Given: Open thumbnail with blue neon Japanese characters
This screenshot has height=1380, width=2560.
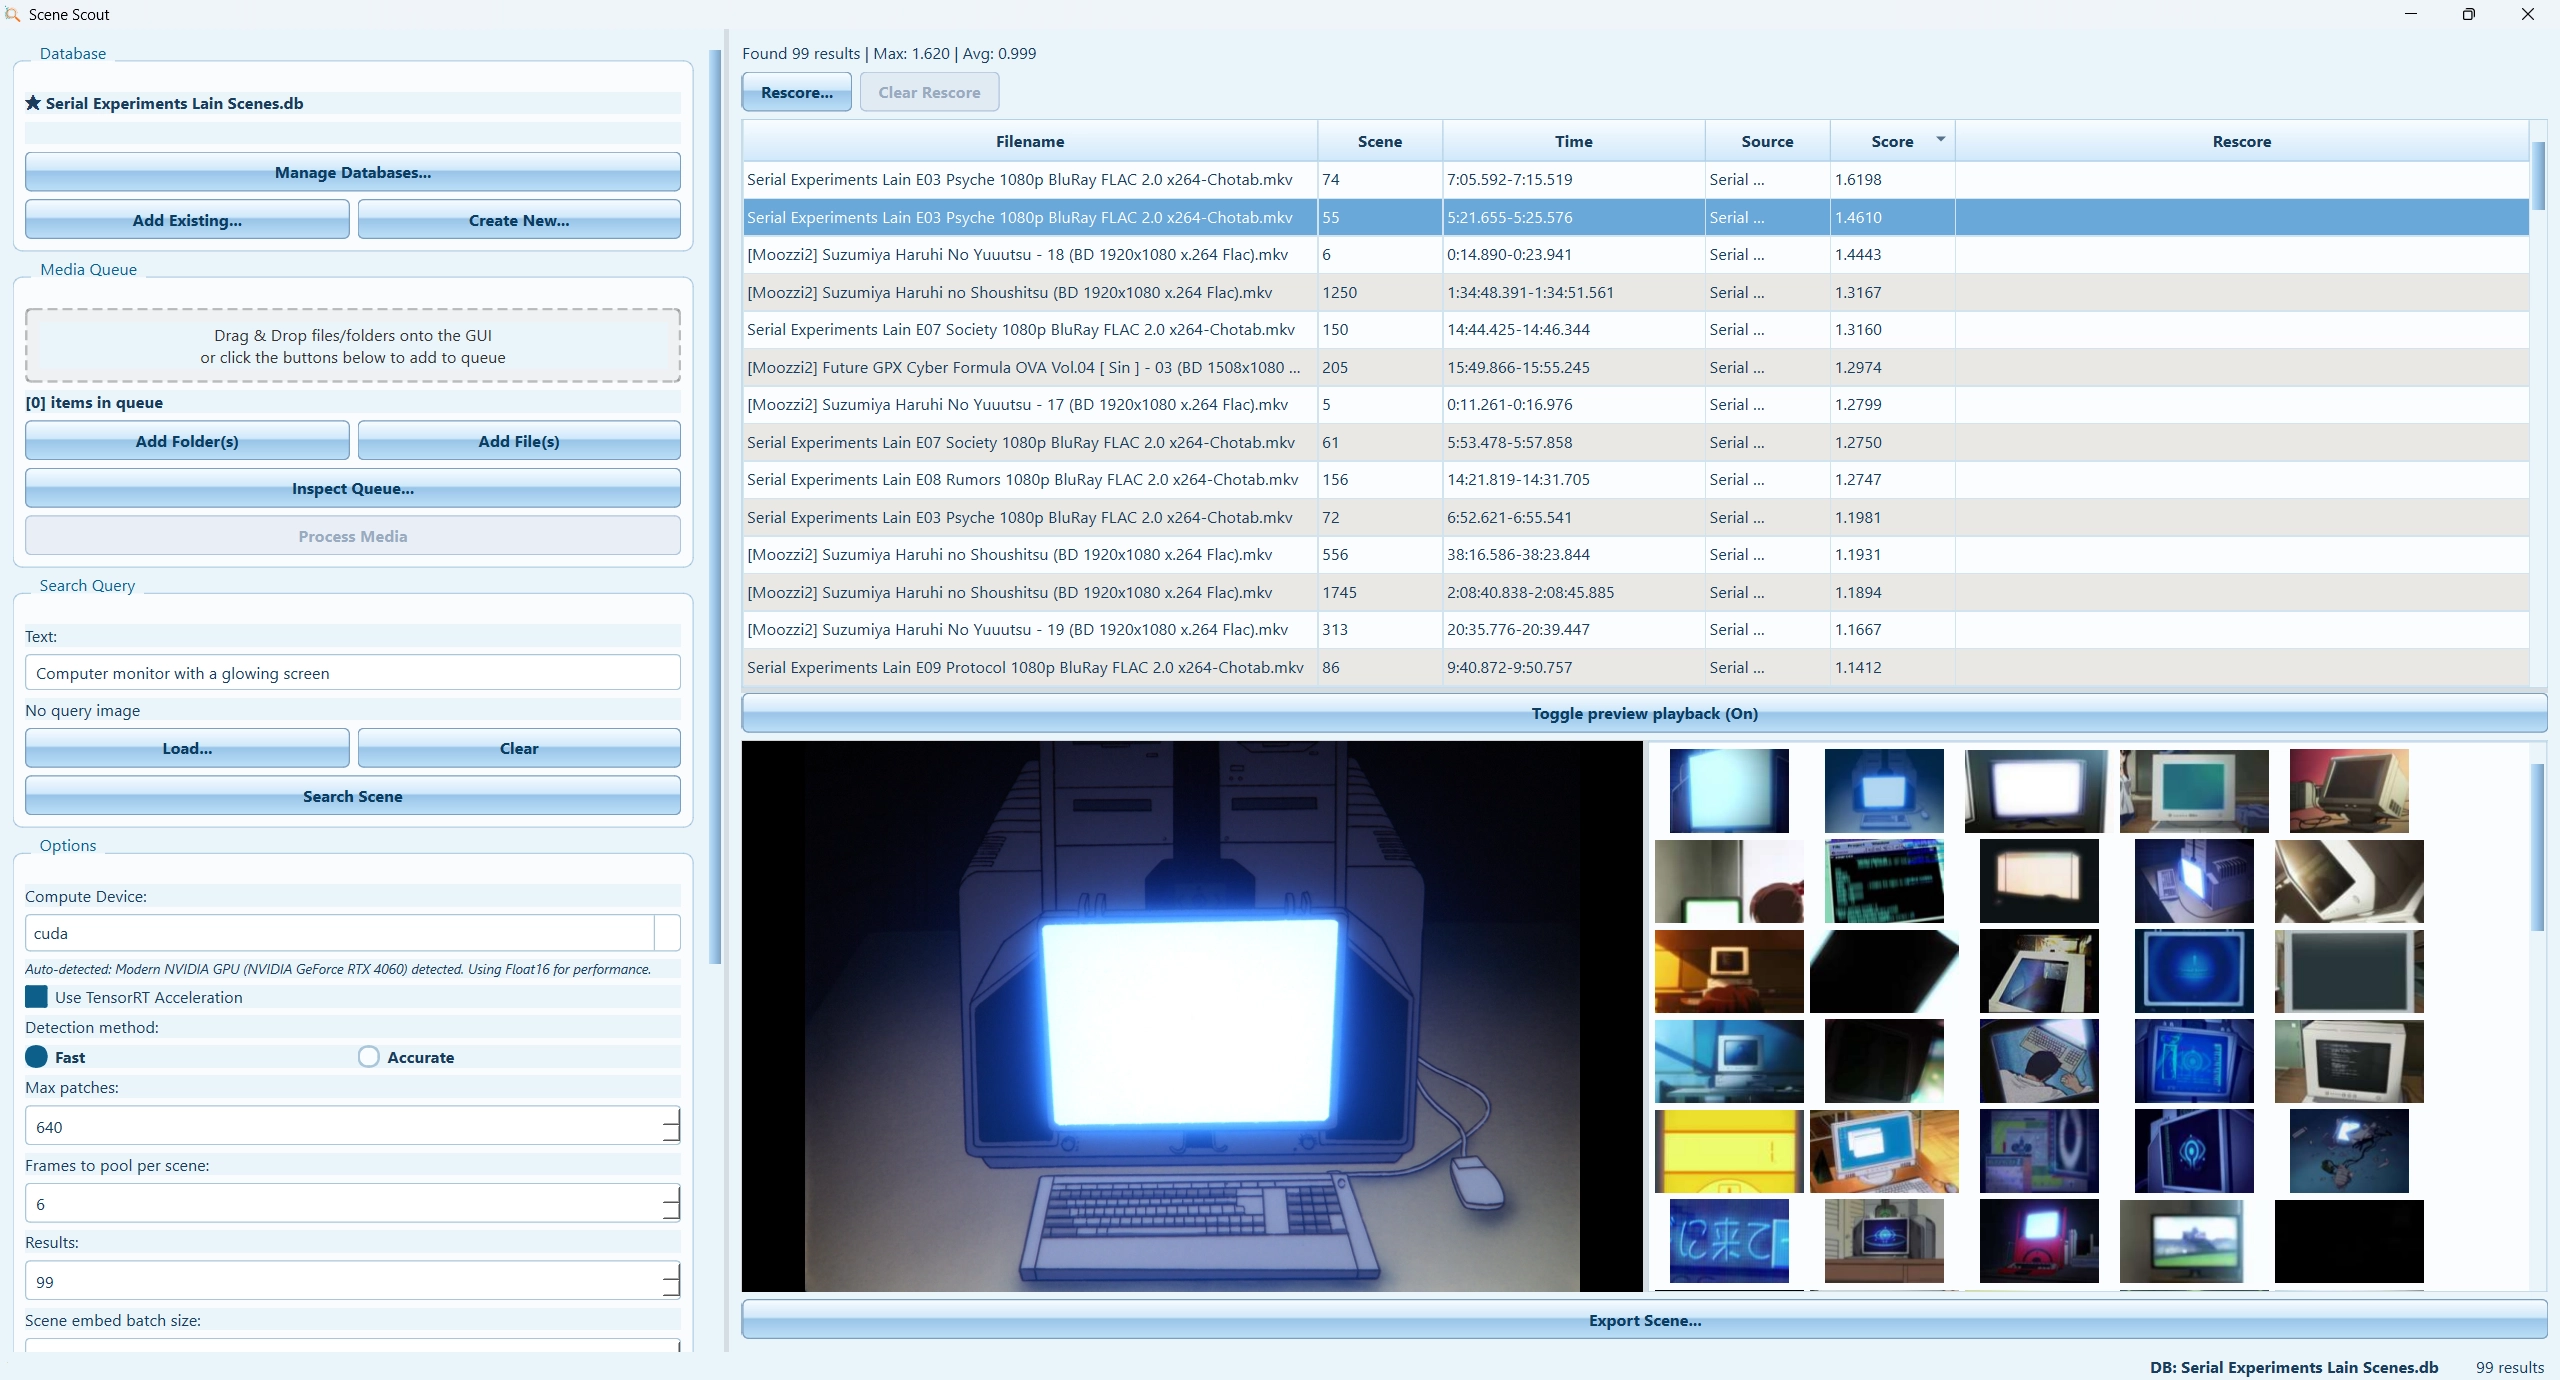Looking at the screenshot, I should coord(1729,1241).
